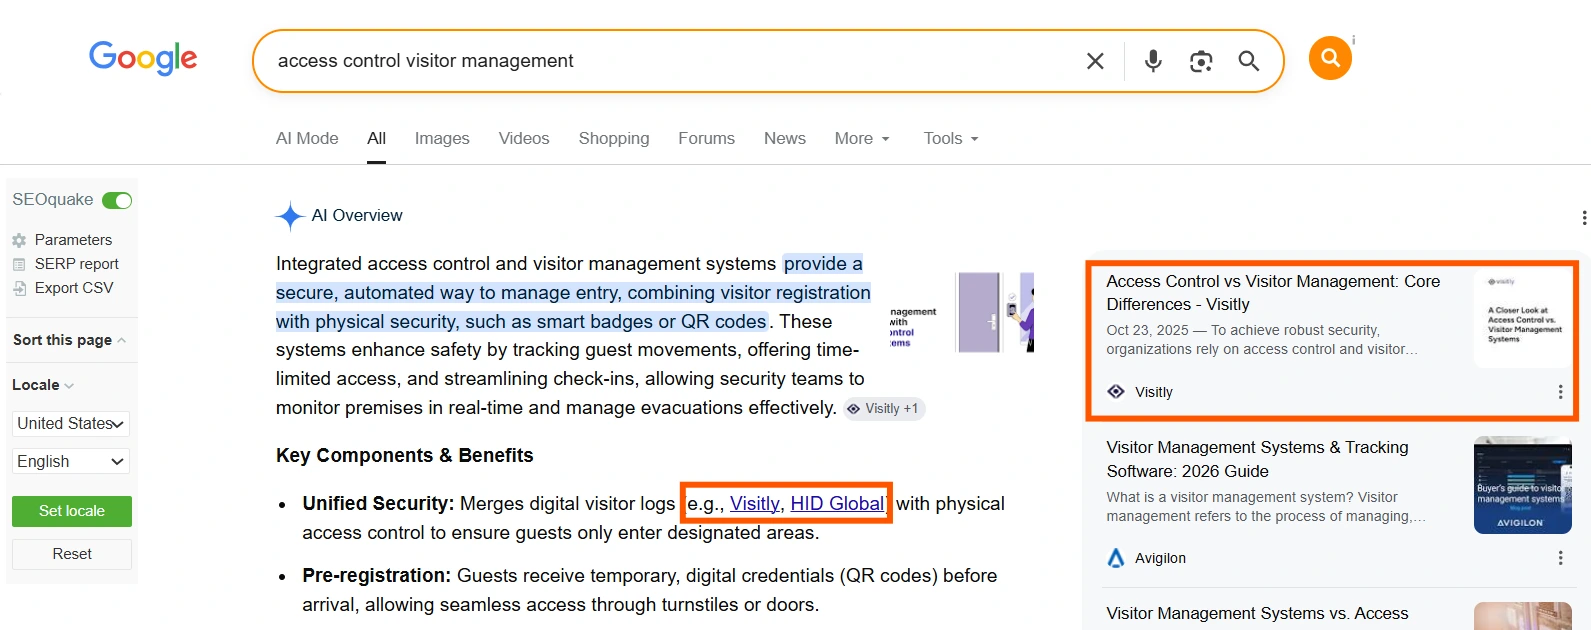The height and width of the screenshot is (630, 1591).
Task: Click the Avigilon logo favicon
Action: 1116,558
